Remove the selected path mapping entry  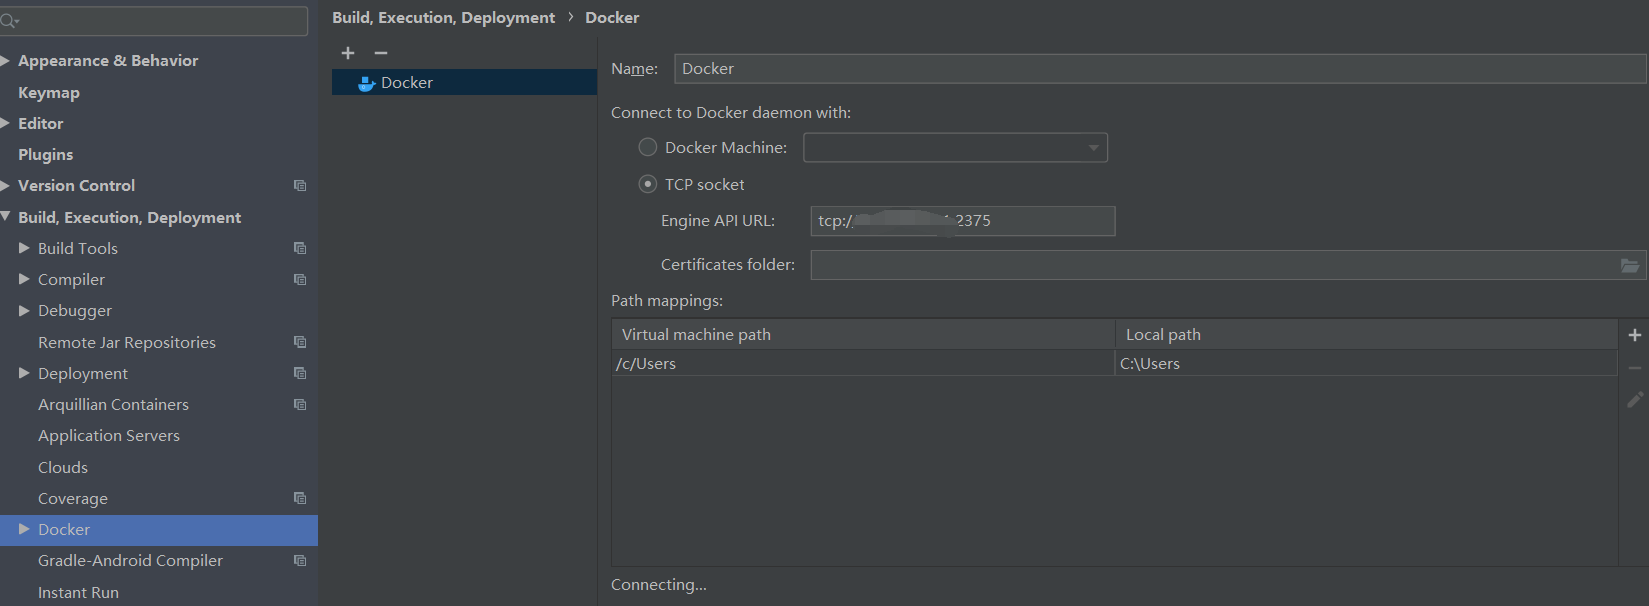coord(1635,368)
